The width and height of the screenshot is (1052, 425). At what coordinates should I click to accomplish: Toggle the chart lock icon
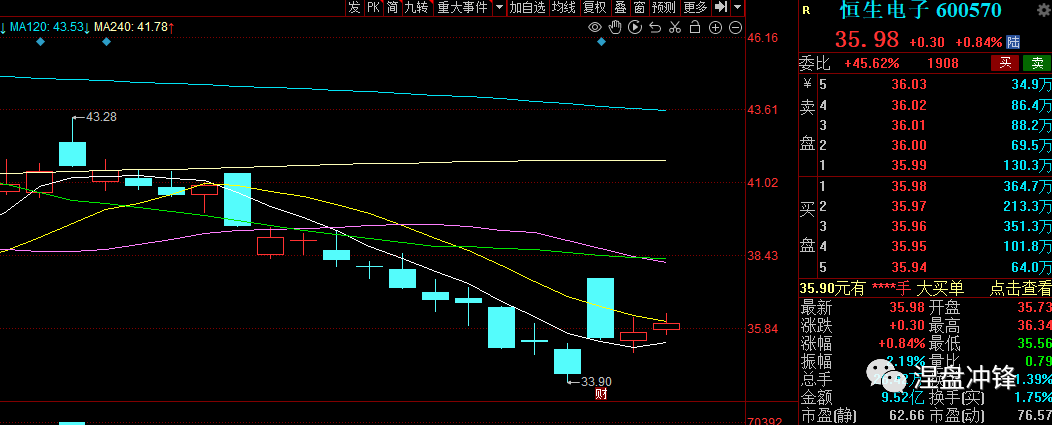point(695,27)
